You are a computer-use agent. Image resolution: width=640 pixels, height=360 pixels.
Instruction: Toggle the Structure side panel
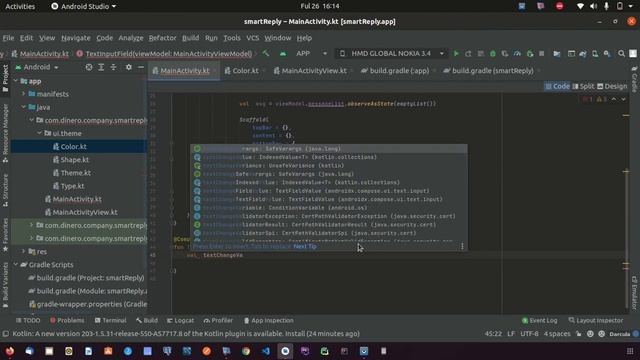pos(5,190)
